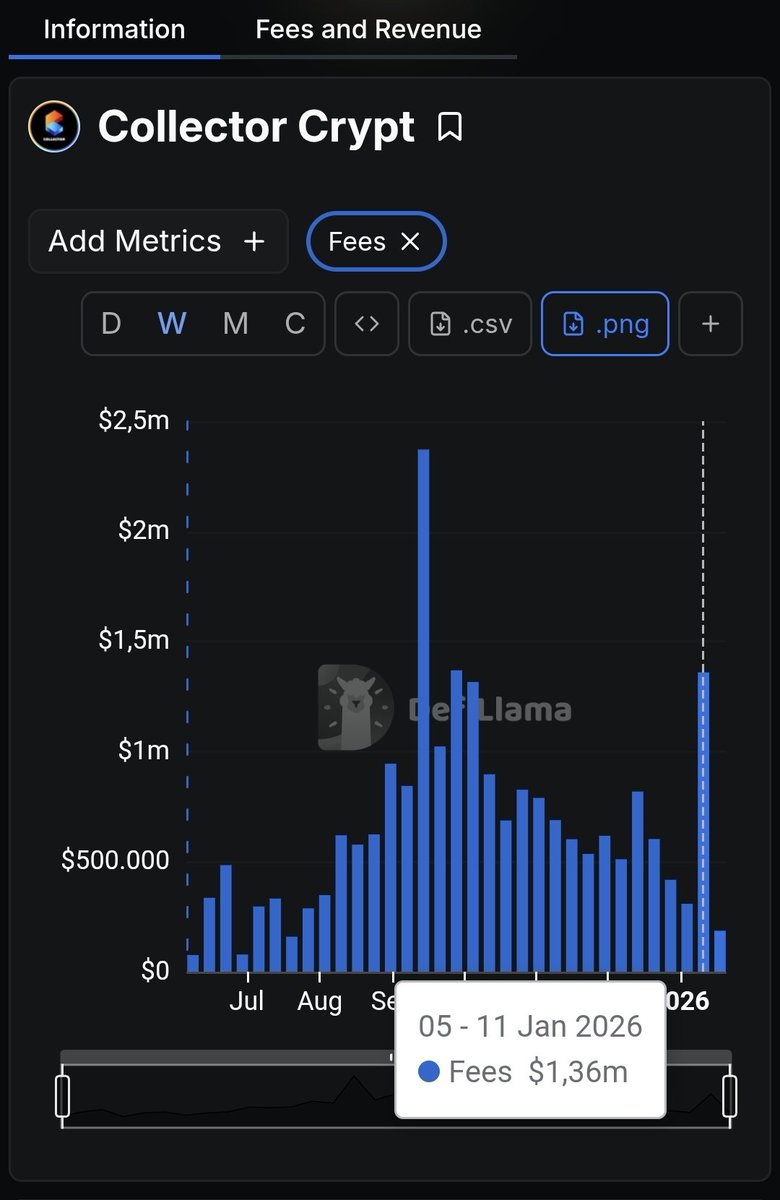Click the Collector Crypt logo icon

tap(54, 127)
